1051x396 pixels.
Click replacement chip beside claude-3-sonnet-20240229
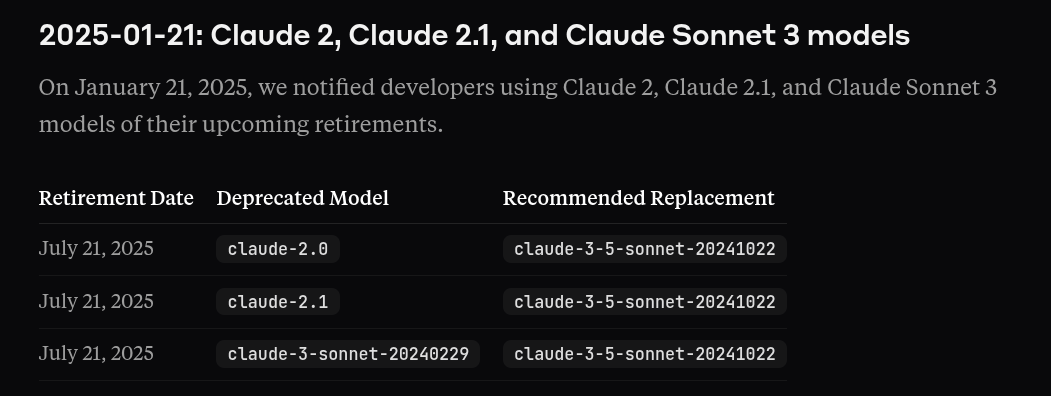(x=645, y=354)
